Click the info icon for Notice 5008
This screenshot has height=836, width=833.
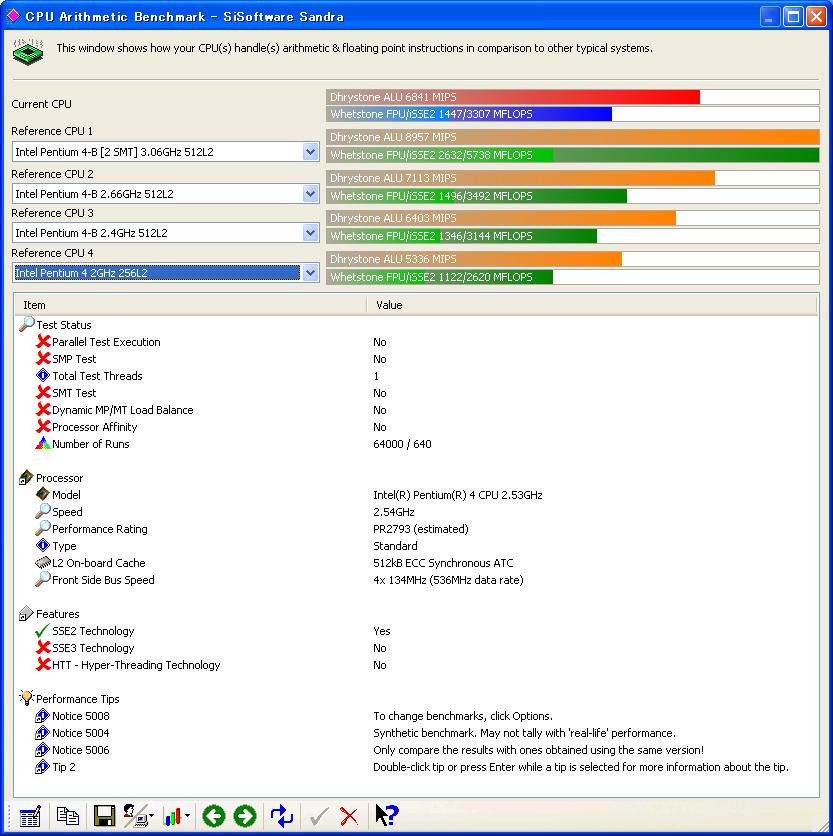click(42, 716)
